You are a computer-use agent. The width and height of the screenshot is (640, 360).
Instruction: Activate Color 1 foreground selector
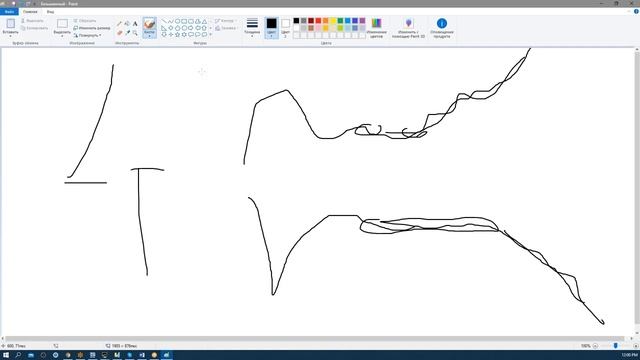pos(271,28)
